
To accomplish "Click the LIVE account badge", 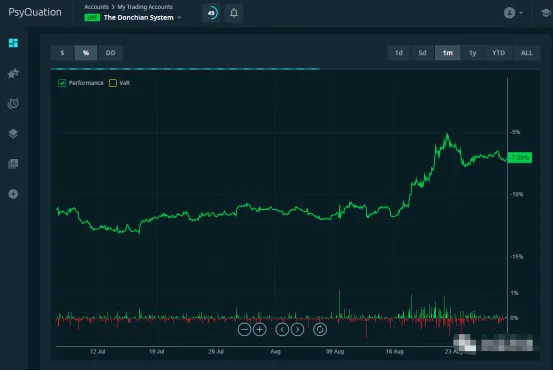I will [x=92, y=18].
